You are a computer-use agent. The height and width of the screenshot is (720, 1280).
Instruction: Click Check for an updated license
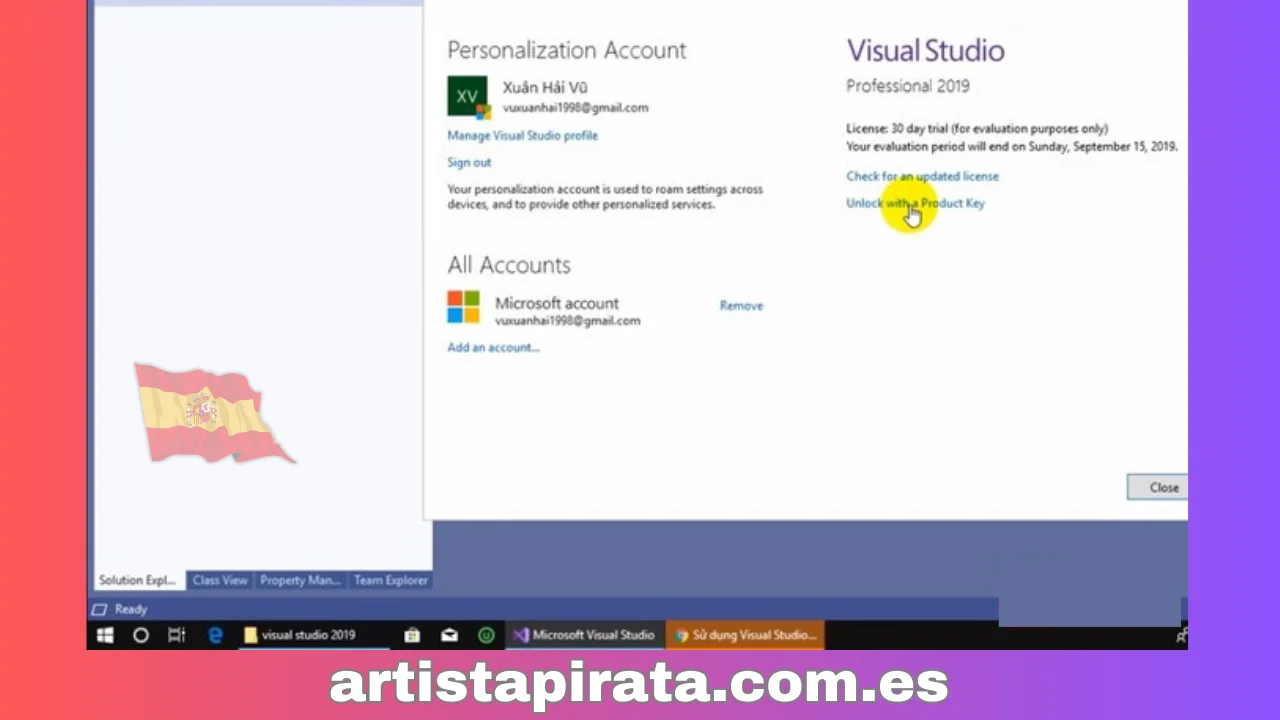(922, 177)
